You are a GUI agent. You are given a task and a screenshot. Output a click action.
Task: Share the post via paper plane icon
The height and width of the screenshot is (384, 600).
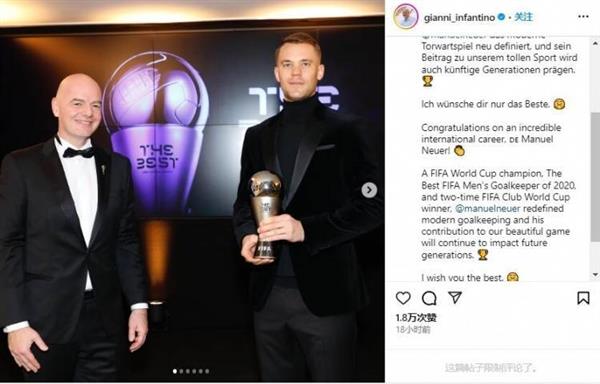click(x=455, y=297)
